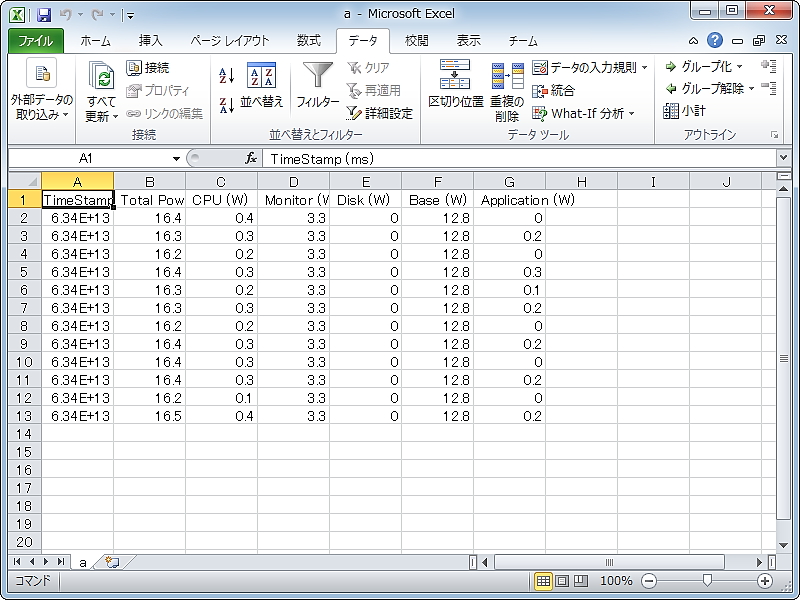The width and height of the screenshot is (800, 600).
Task: Click the Subtotal (小計) command
Action: (x=684, y=111)
